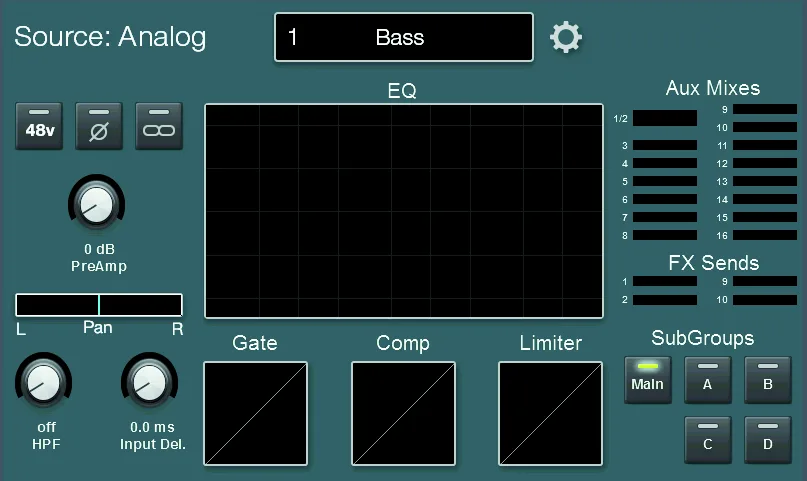The height and width of the screenshot is (481, 807).
Task: Toggle phase invert button
Action: pyautogui.click(x=99, y=126)
